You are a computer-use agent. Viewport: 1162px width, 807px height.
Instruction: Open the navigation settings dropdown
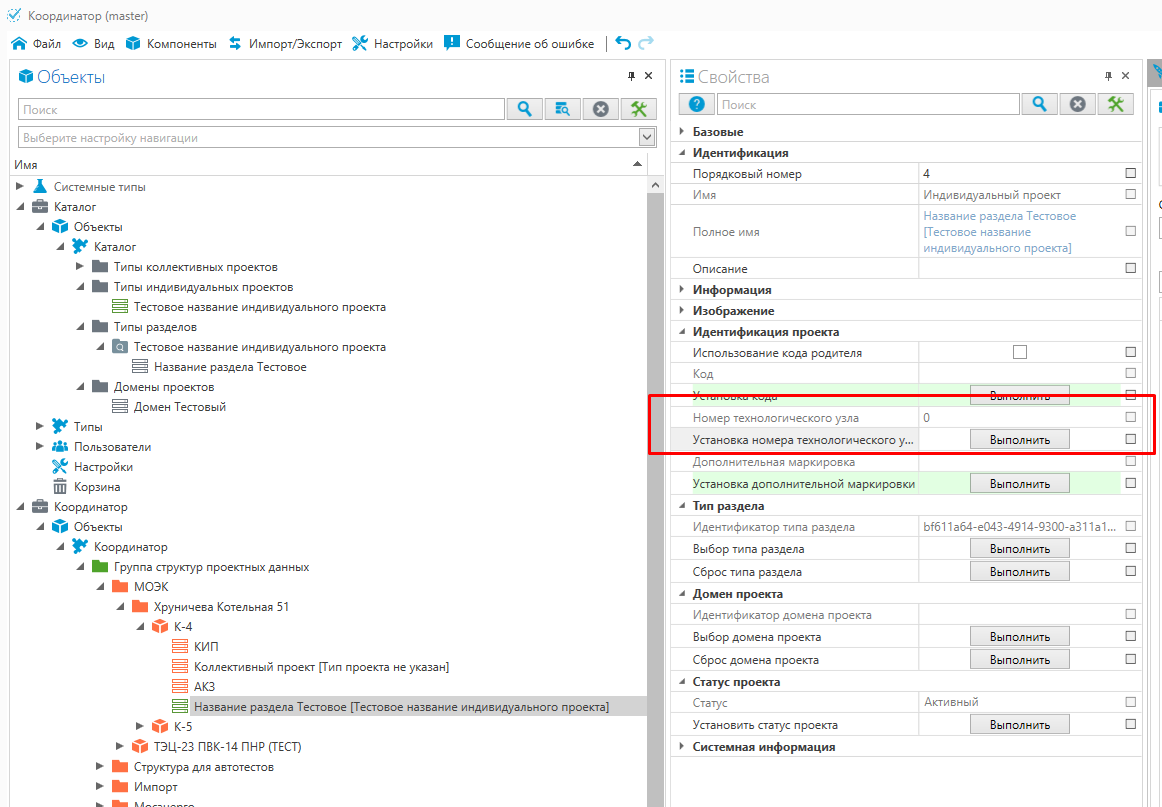pos(646,138)
